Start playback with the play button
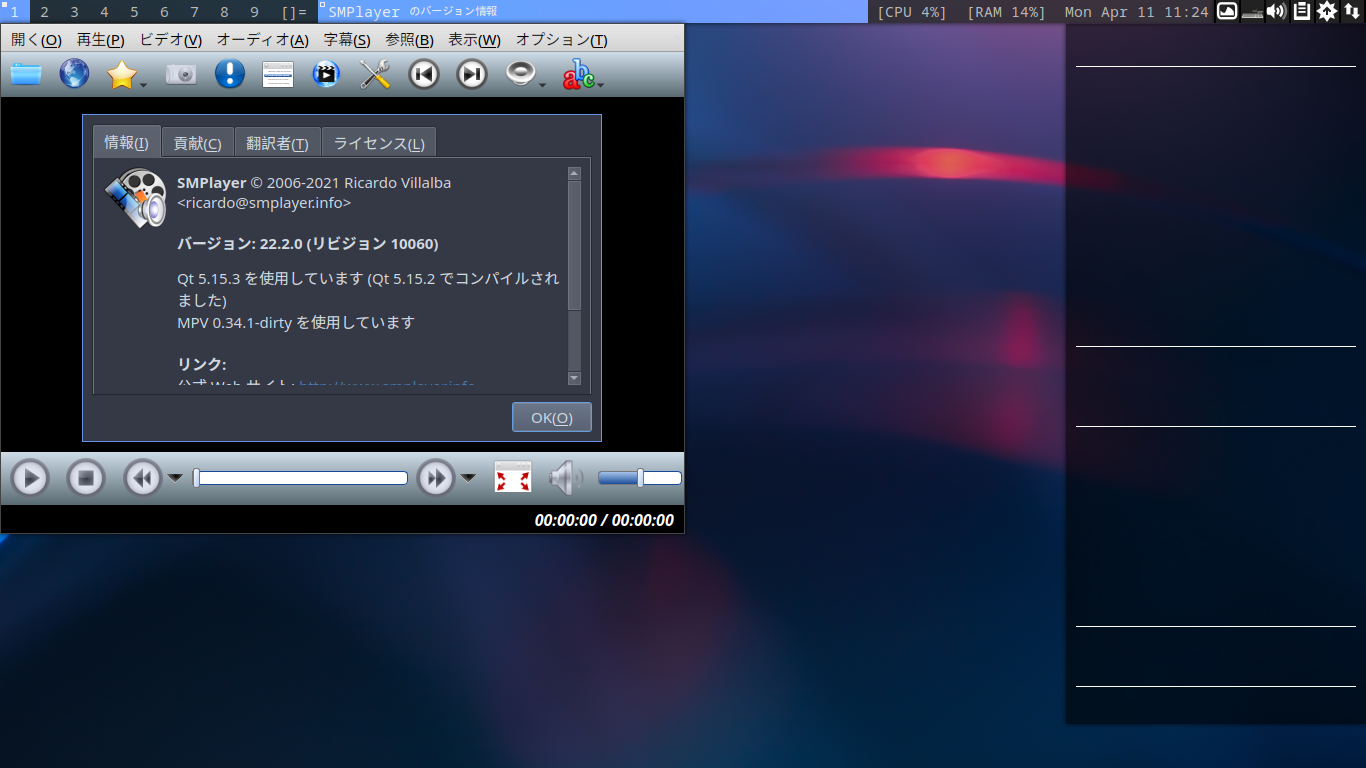This screenshot has width=1366, height=768. tap(30, 478)
